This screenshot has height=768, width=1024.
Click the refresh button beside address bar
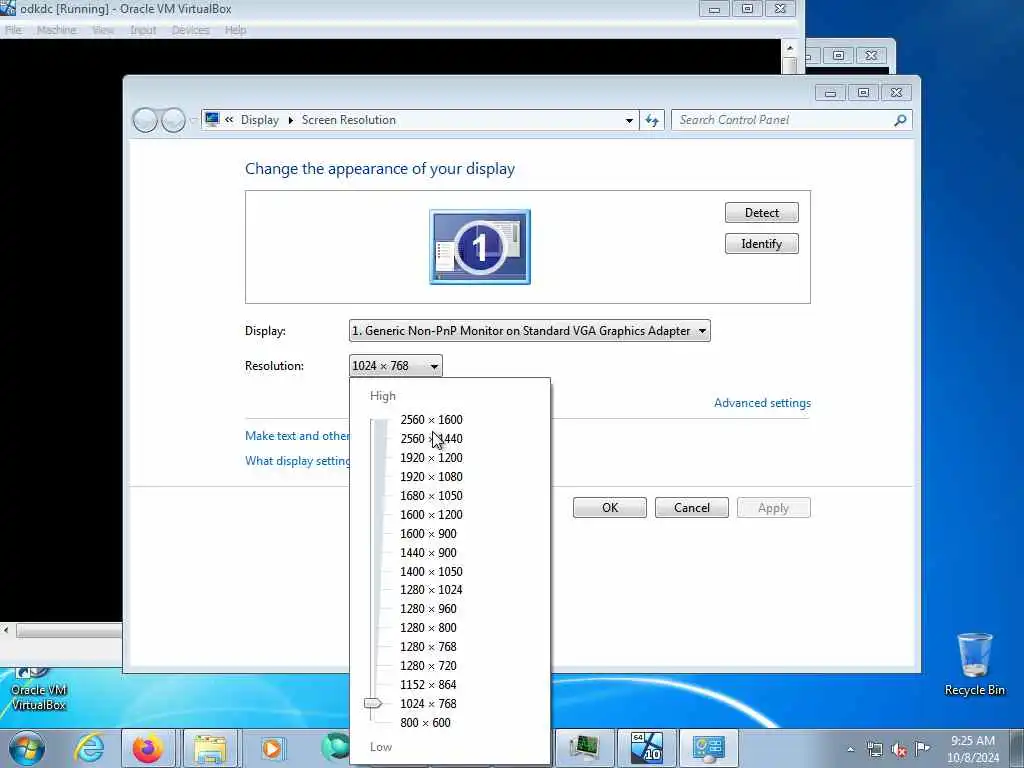(x=652, y=120)
